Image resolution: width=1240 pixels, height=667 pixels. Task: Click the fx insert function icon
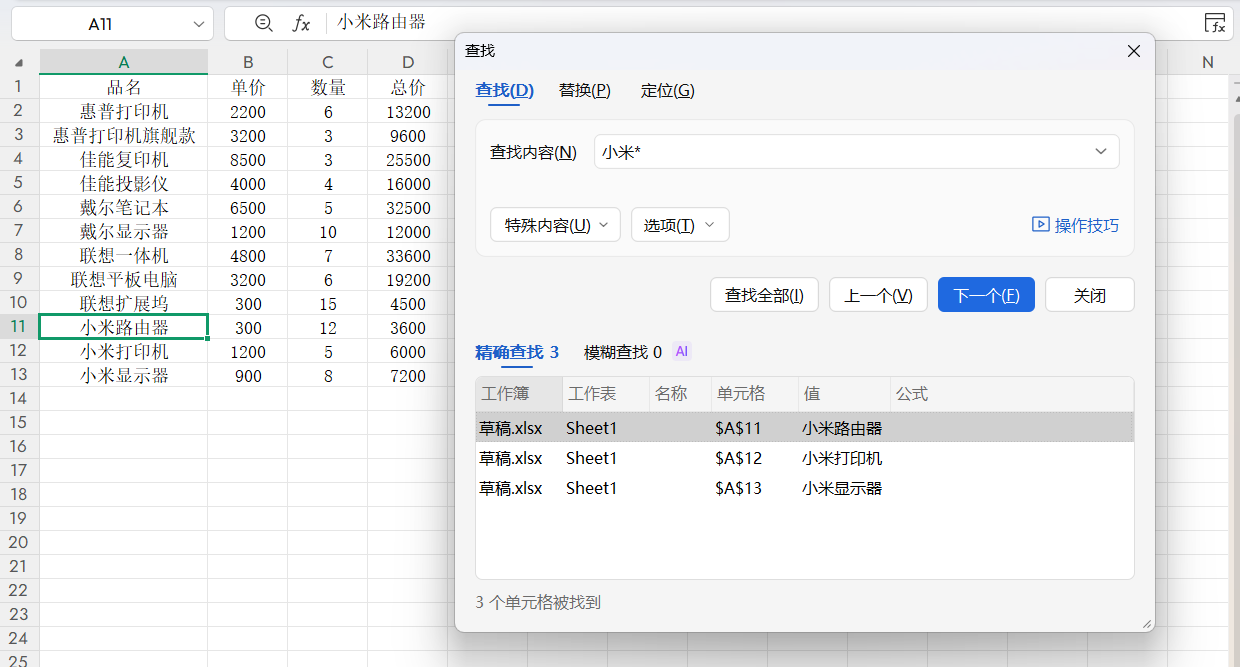[x=301, y=23]
